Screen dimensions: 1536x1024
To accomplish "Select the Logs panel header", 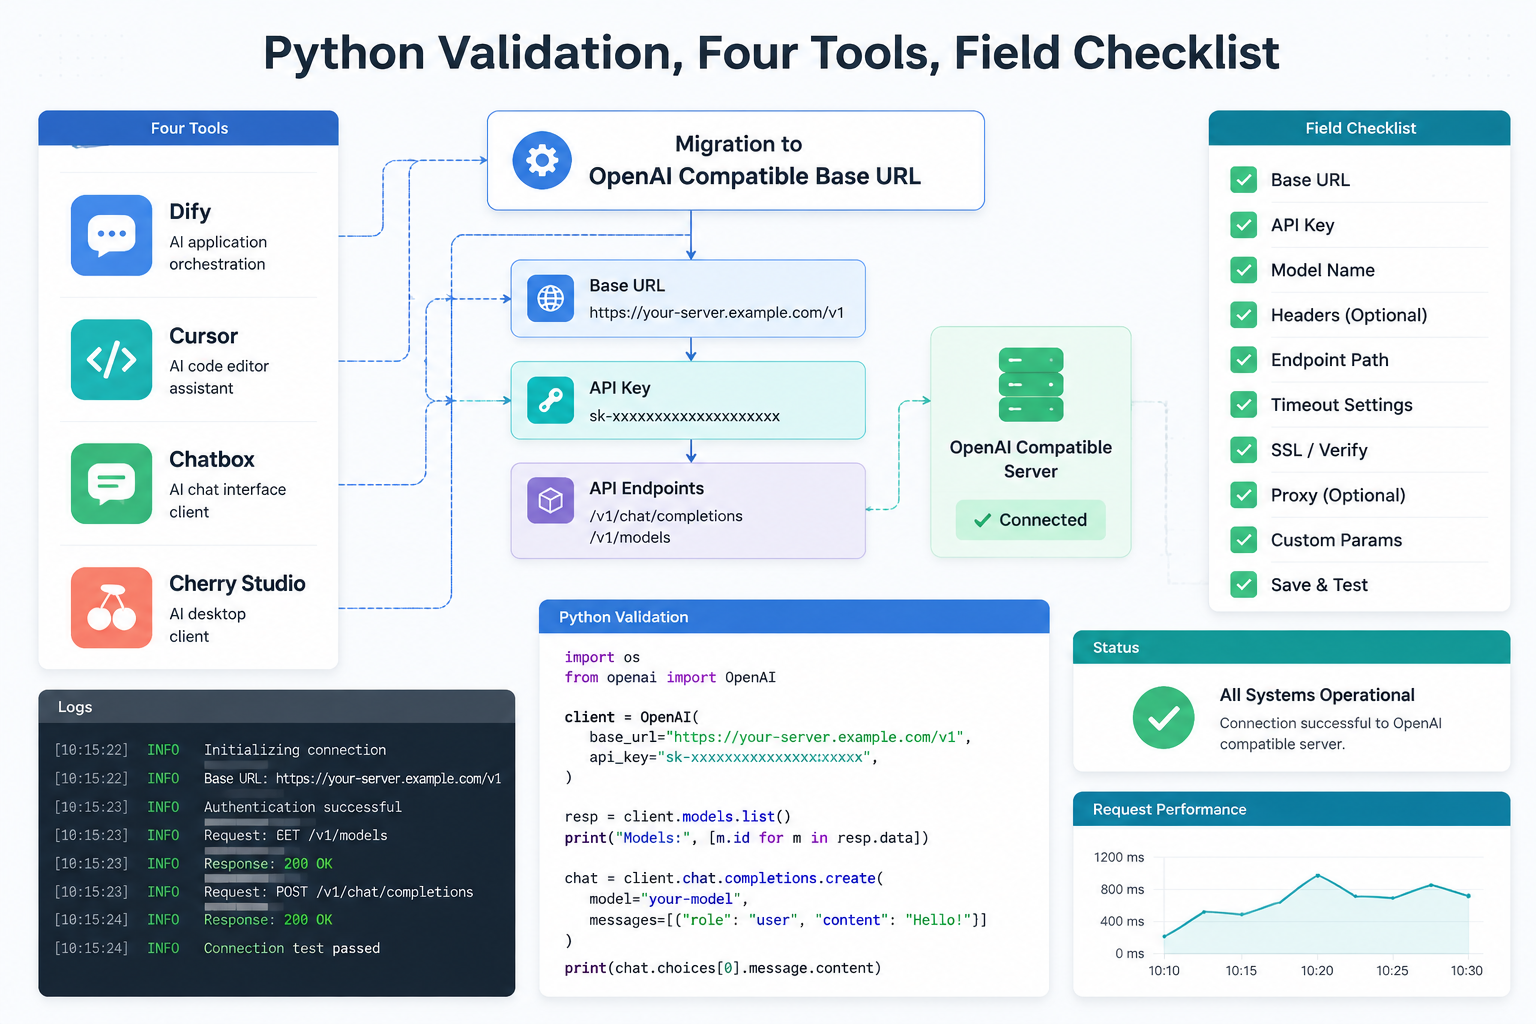I will tap(277, 706).
